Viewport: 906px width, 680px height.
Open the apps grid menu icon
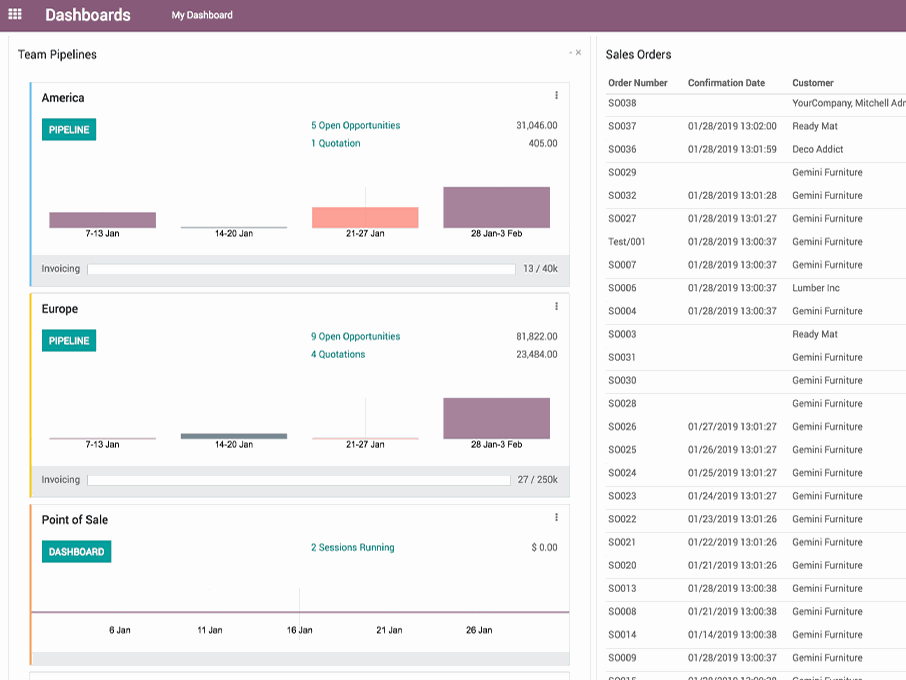pyautogui.click(x=15, y=15)
